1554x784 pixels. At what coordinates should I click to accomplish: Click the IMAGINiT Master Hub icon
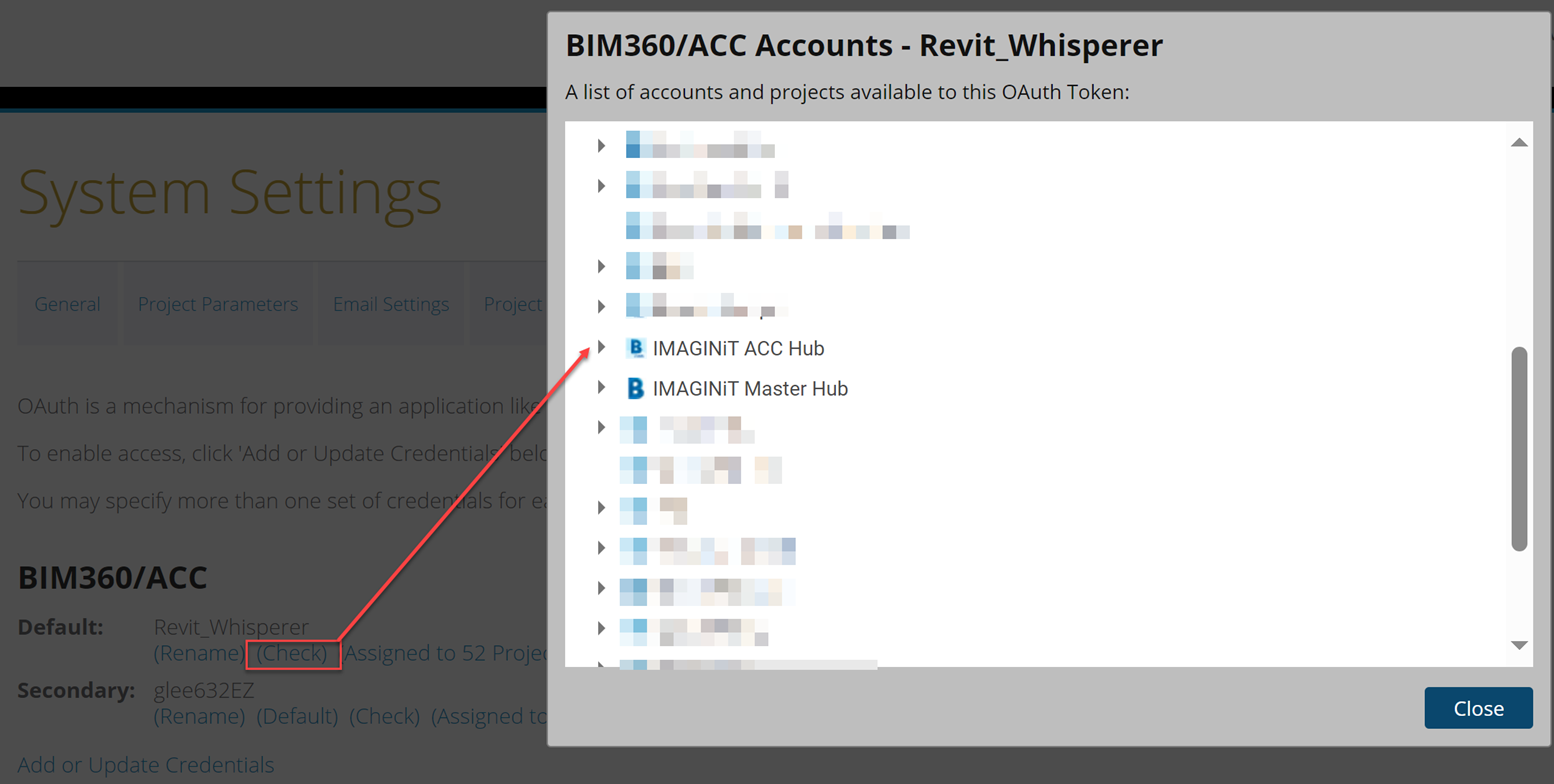click(x=635, y=388)
